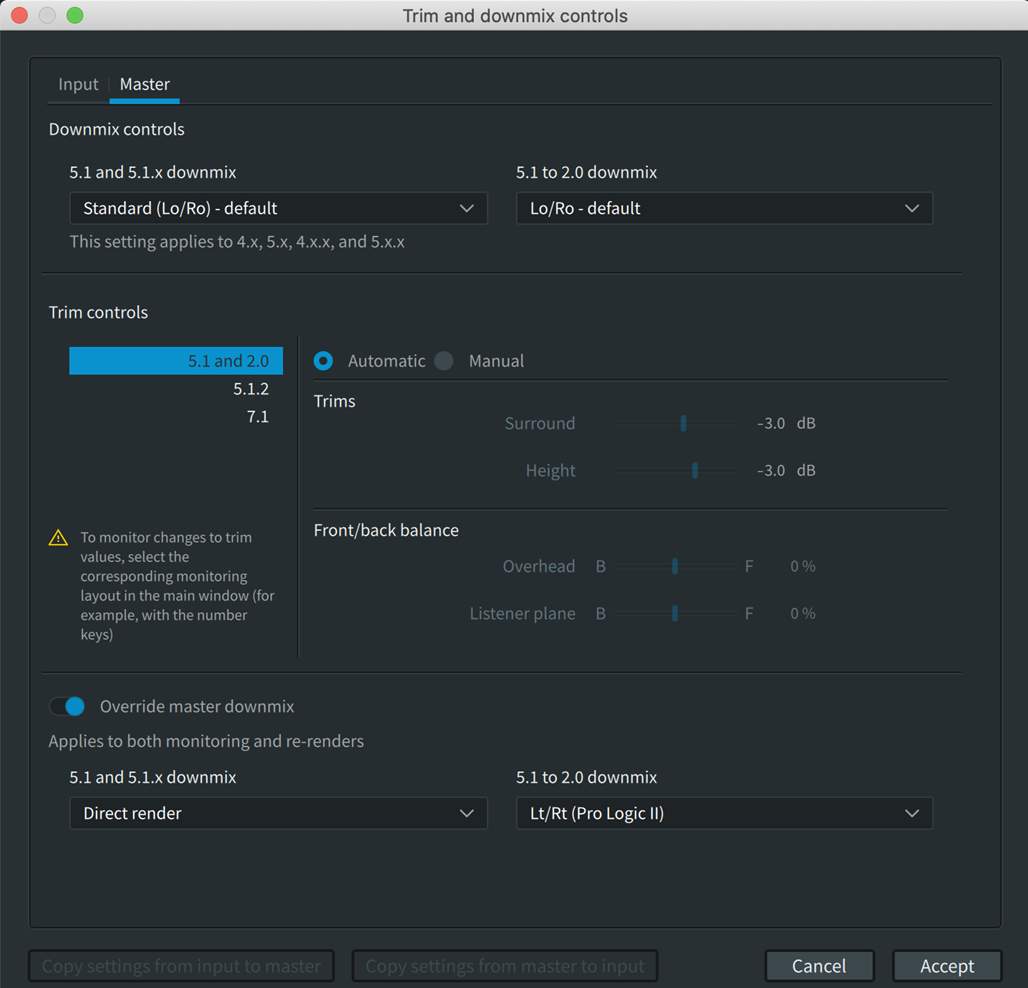The width and height of the screenshot is (1028, 988).
Task: Open the Lt/Rt (Pro Logic II) dropdown
Action: (724, 813)
